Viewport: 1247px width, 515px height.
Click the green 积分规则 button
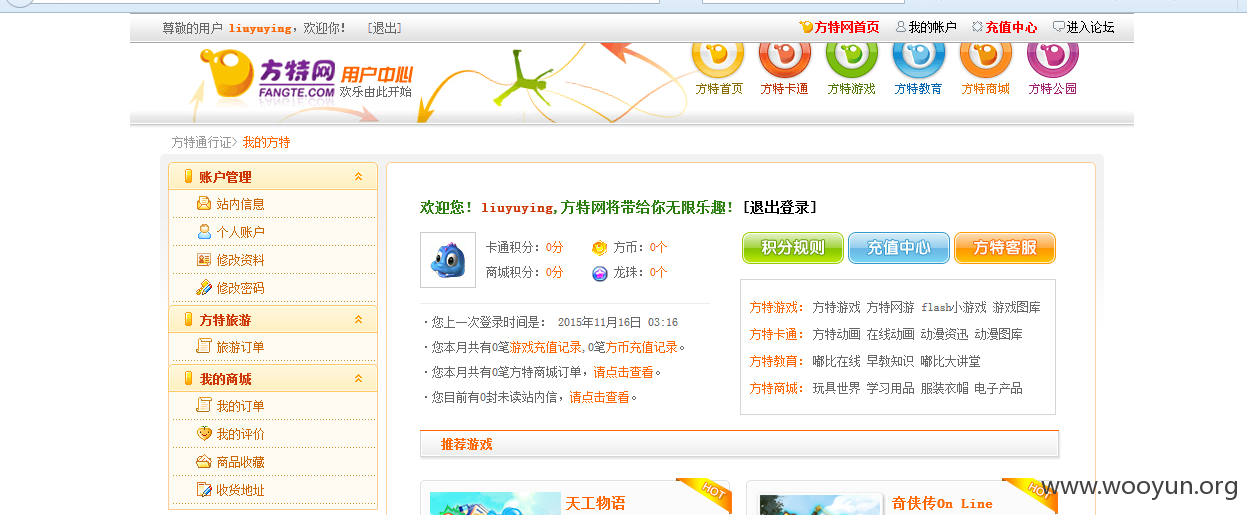coord(793,248)
